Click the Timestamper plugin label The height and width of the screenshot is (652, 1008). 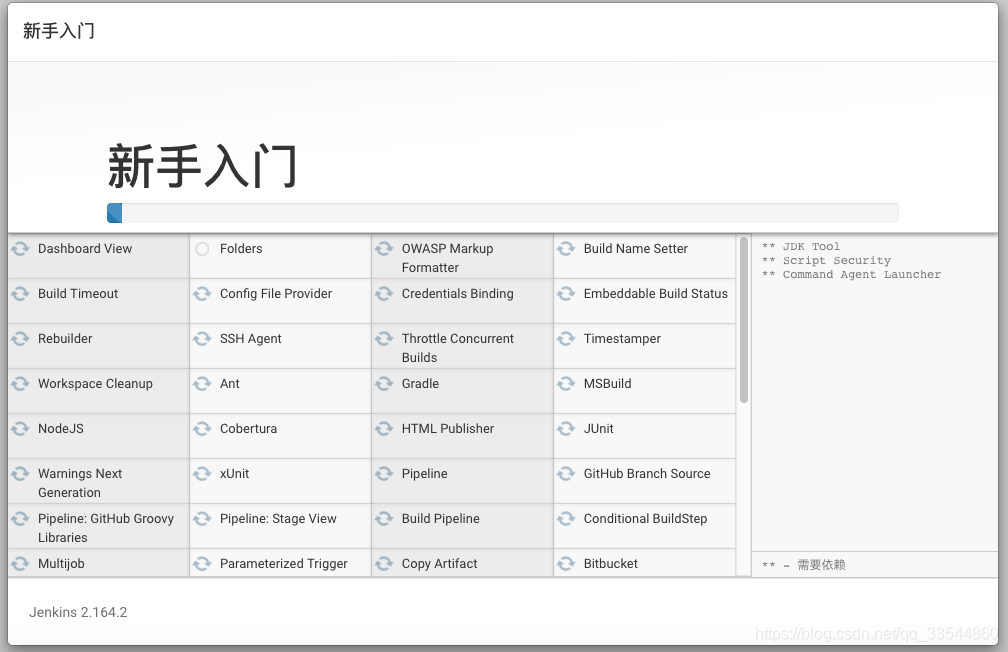pyautogui.click(x=622, y=339)
